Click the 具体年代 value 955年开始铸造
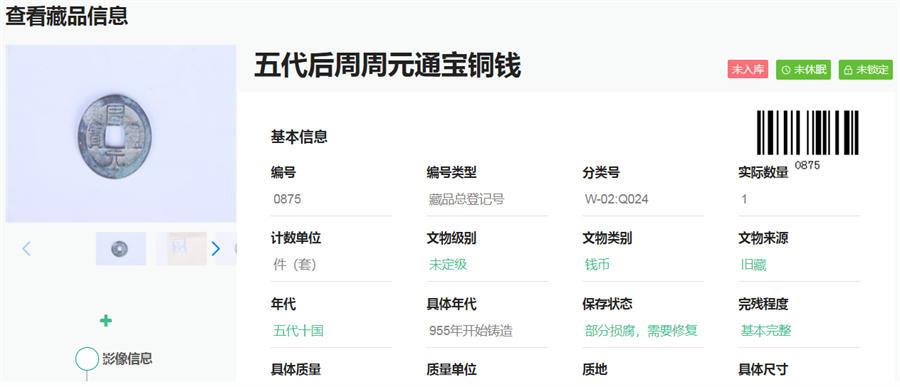 (x=471, y=331)
